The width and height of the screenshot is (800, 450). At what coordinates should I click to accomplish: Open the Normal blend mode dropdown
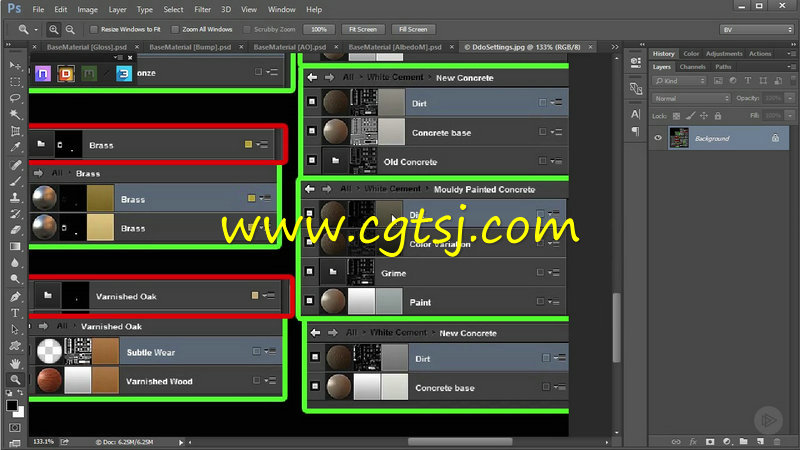coord(691,98)
